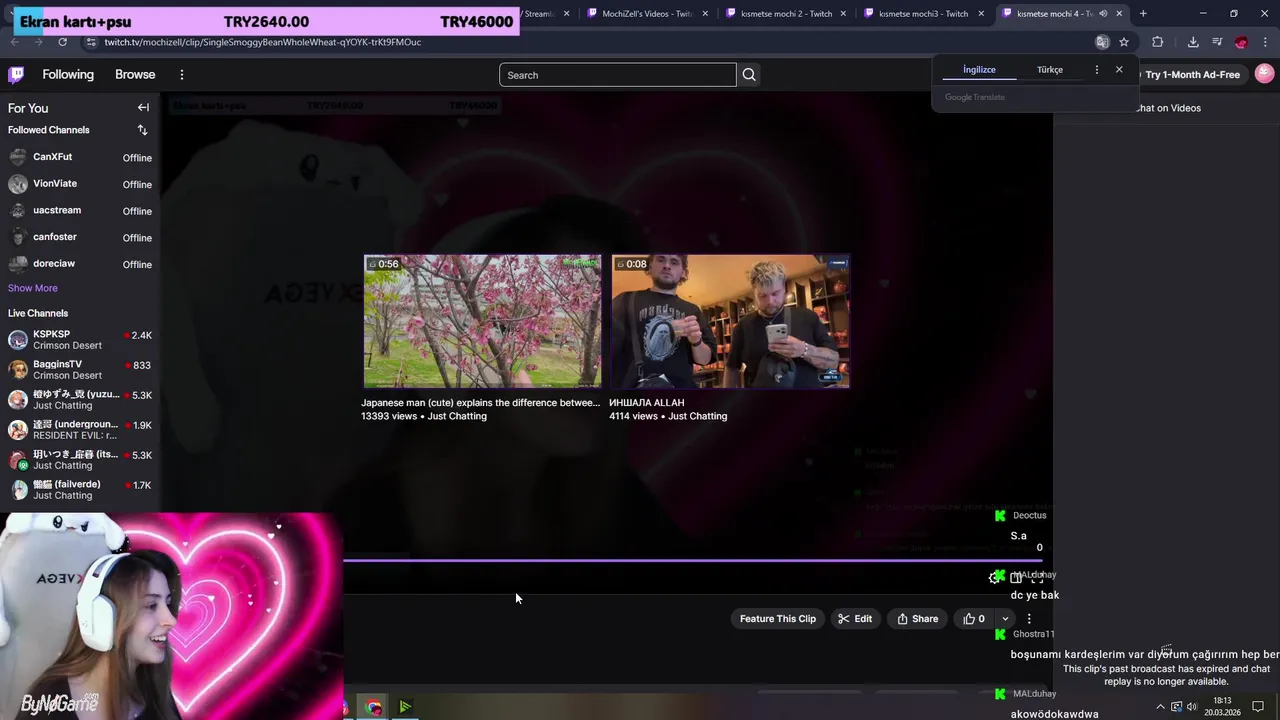Click Feature This Clip button

(x=778, y=619)
